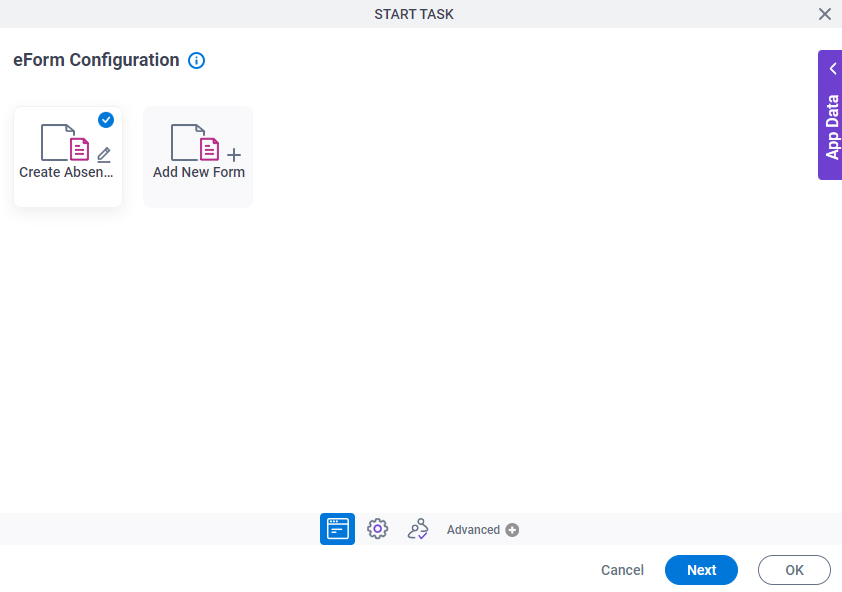Open the eForm Configuration info icon
The height and width of the screenshot is (592, 842).
[x=197, y=61]
